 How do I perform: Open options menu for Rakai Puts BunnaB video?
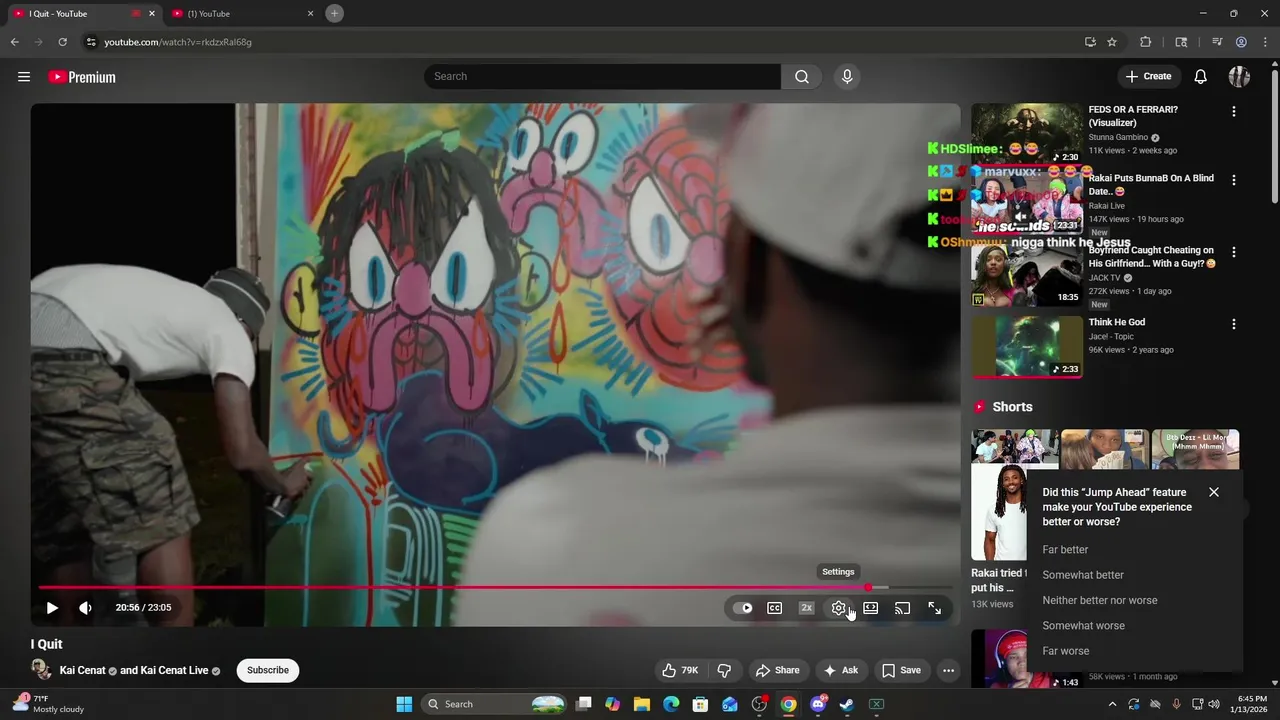1234,180
